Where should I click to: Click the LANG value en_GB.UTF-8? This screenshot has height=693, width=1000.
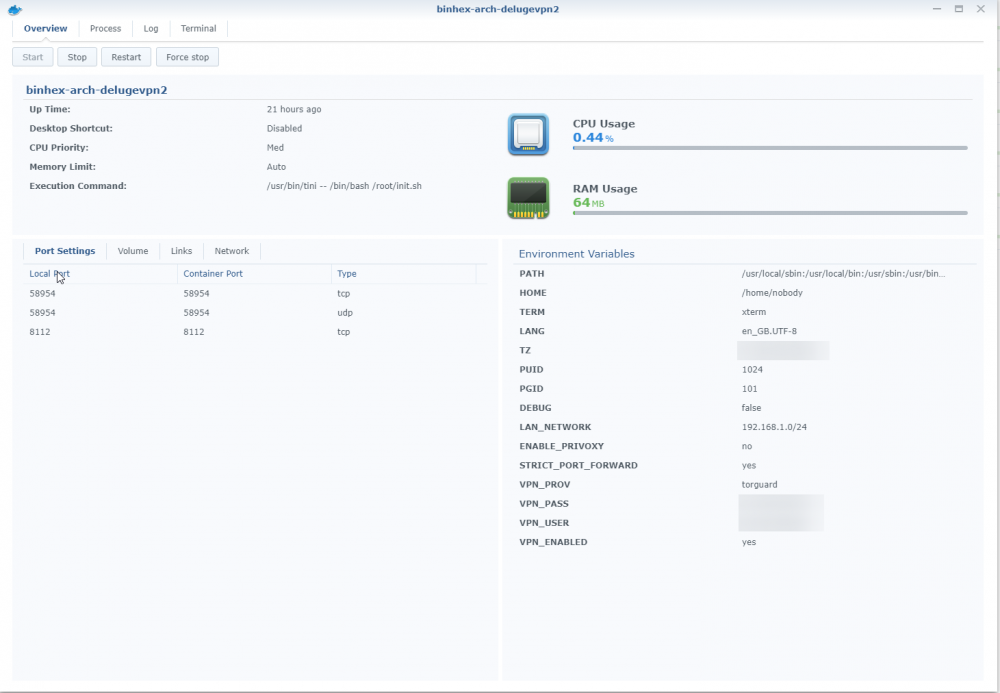tap(769, 331)
